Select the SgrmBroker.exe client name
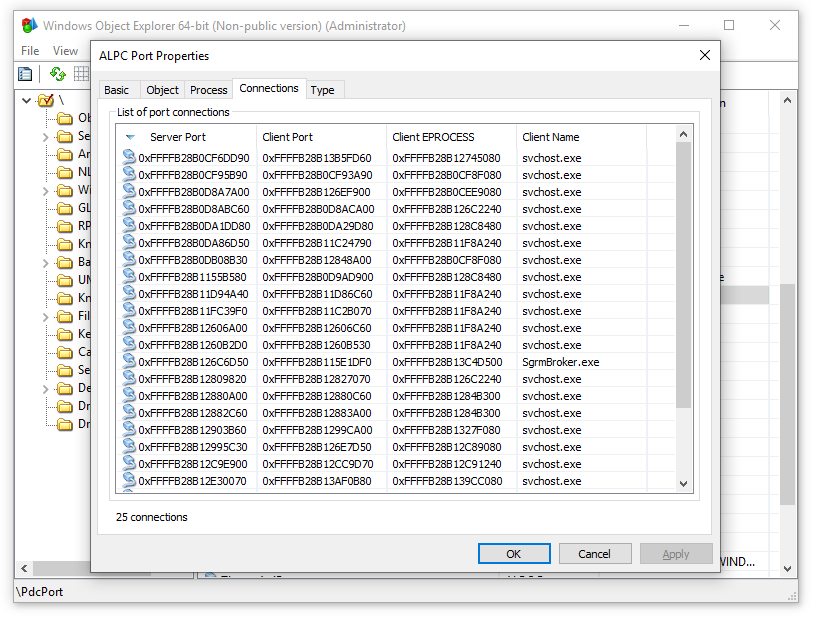The width and height of the screenshot is (814, 617). tap(561, 362)
